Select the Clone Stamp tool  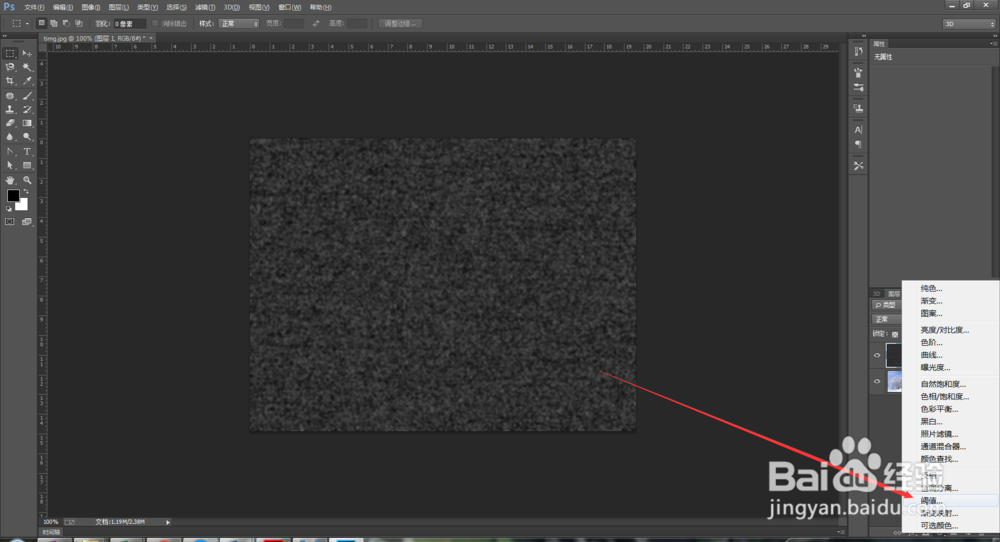10,109
